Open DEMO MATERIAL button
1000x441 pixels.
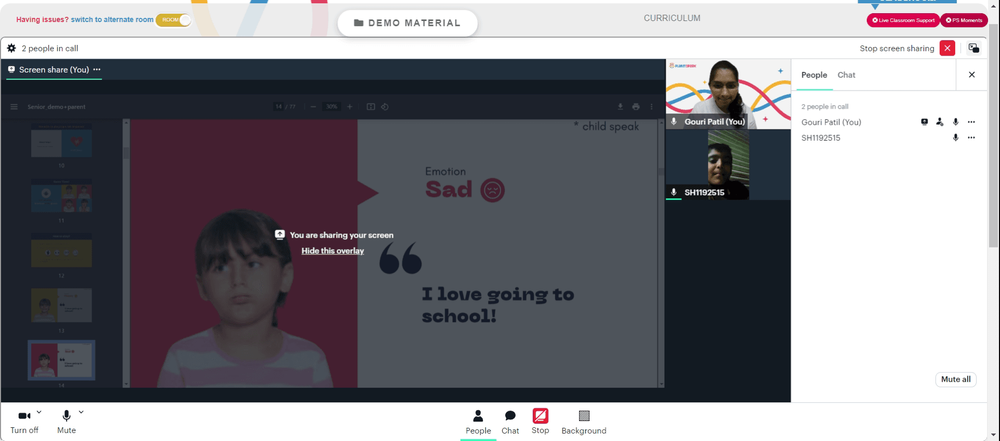(408, 23)
